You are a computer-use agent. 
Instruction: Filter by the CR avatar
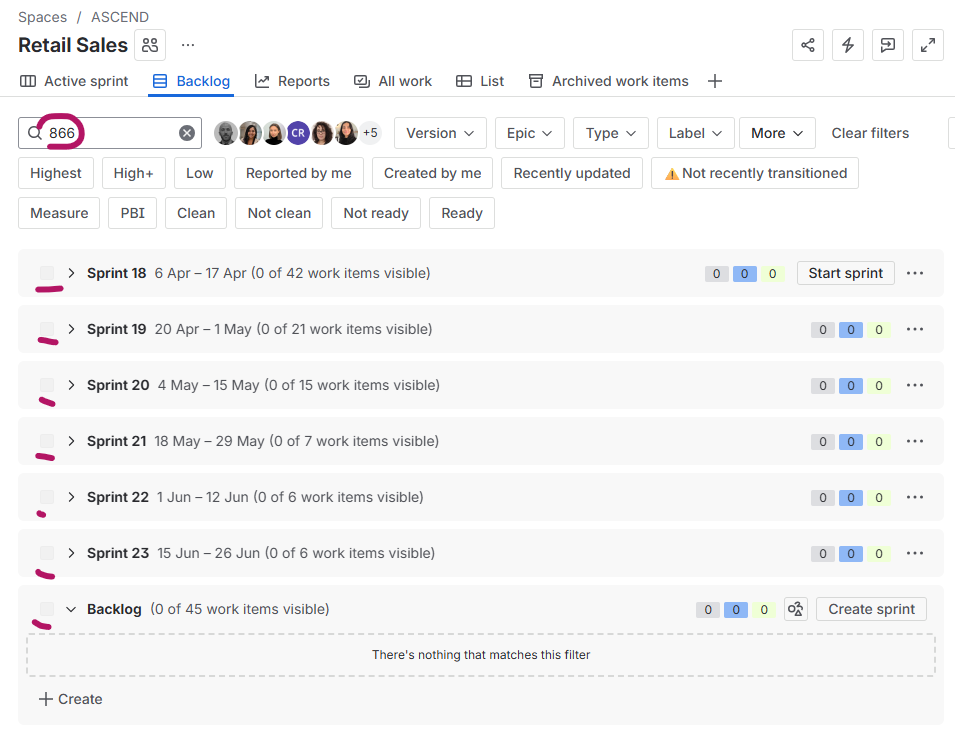298,133
